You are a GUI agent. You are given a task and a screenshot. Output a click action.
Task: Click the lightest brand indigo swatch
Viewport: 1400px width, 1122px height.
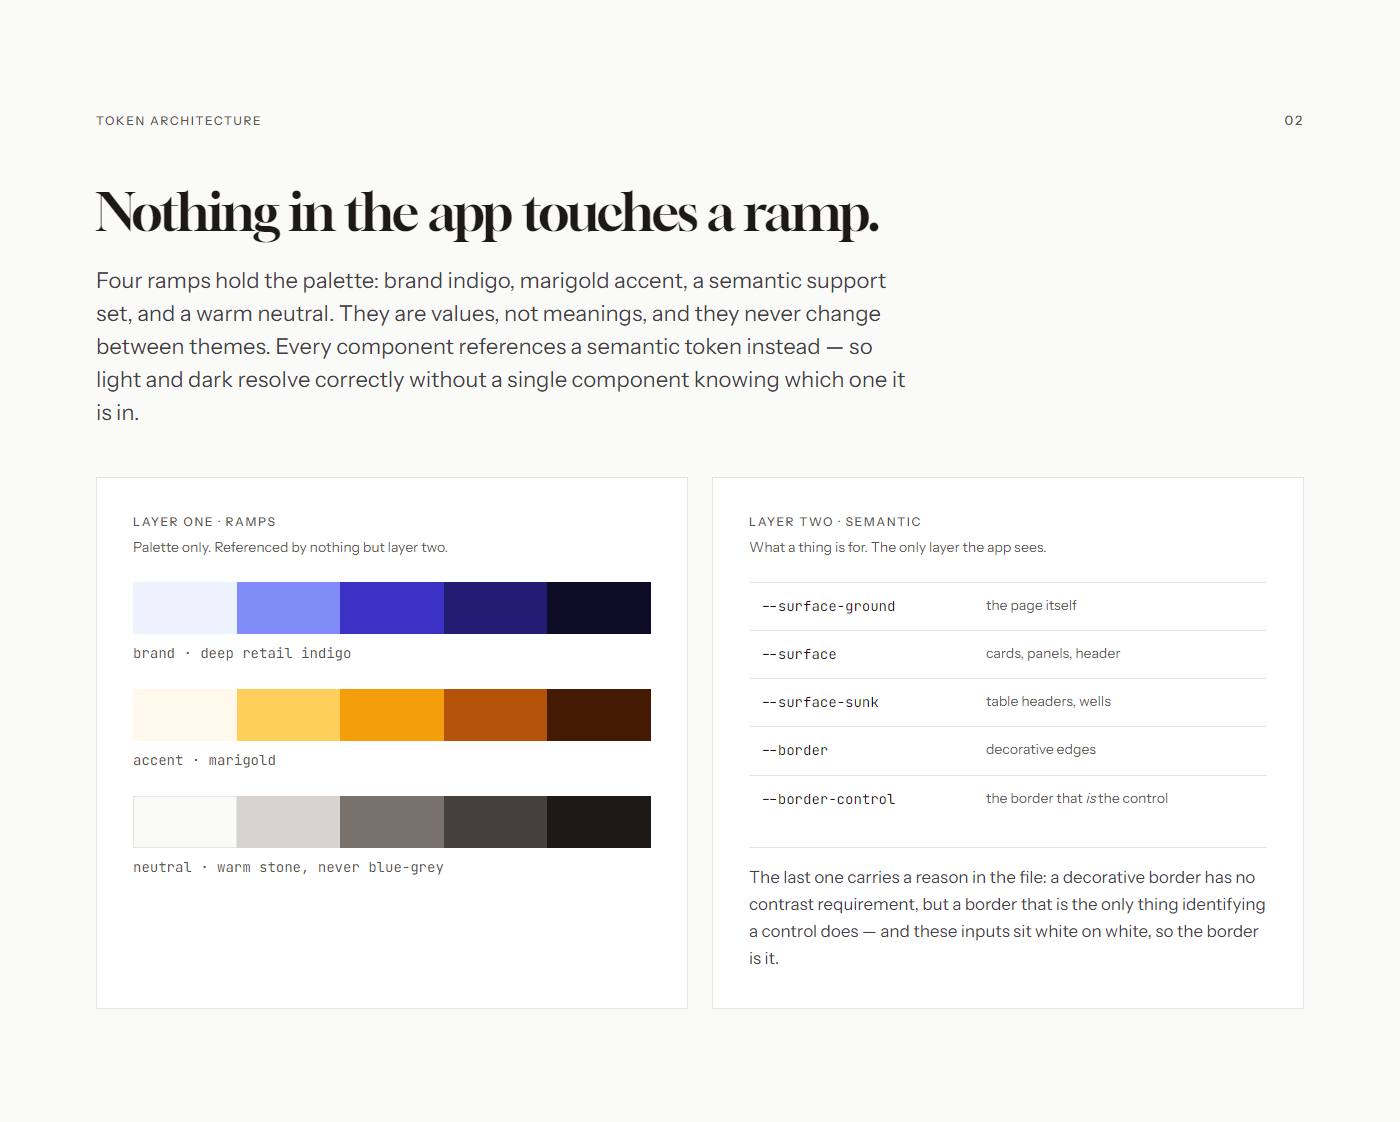pyautogui.click(x=185, y=608)
